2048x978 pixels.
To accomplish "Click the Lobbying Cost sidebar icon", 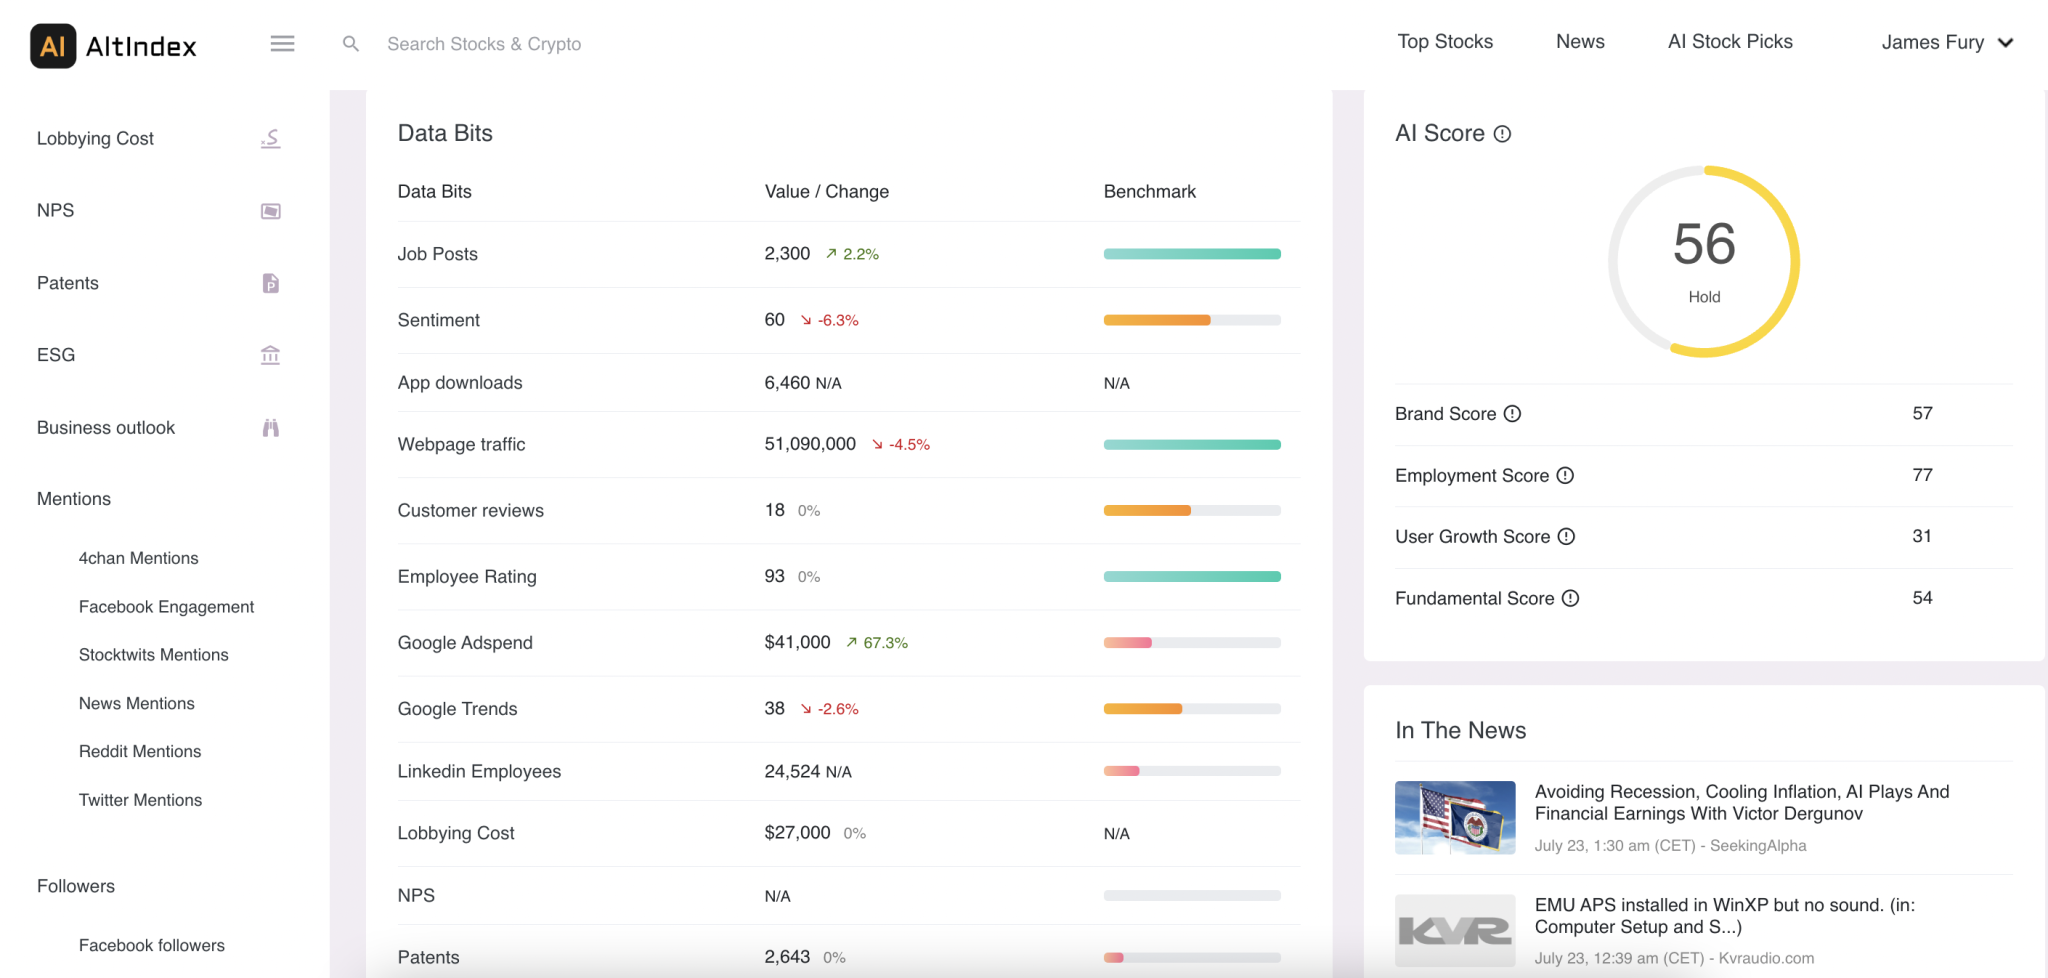I will (x=269, y=138).
